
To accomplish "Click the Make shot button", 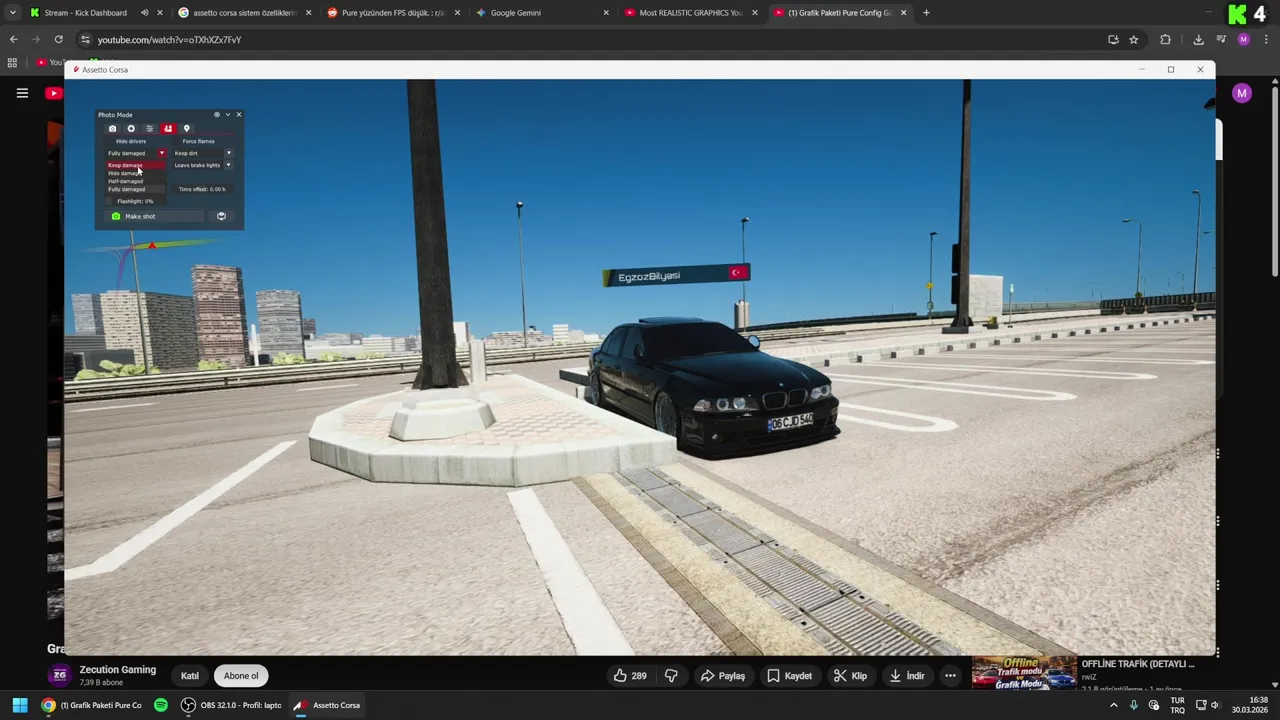I will pos(154,216).
